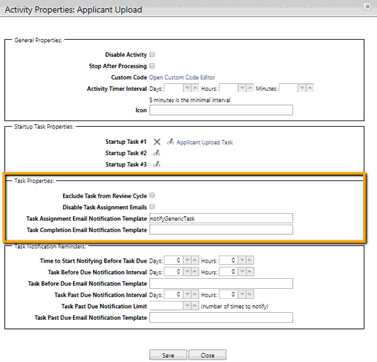Decrease Task Before Due Interval Days value
This screenshot has width=377, height=362.
pos(187,272)
